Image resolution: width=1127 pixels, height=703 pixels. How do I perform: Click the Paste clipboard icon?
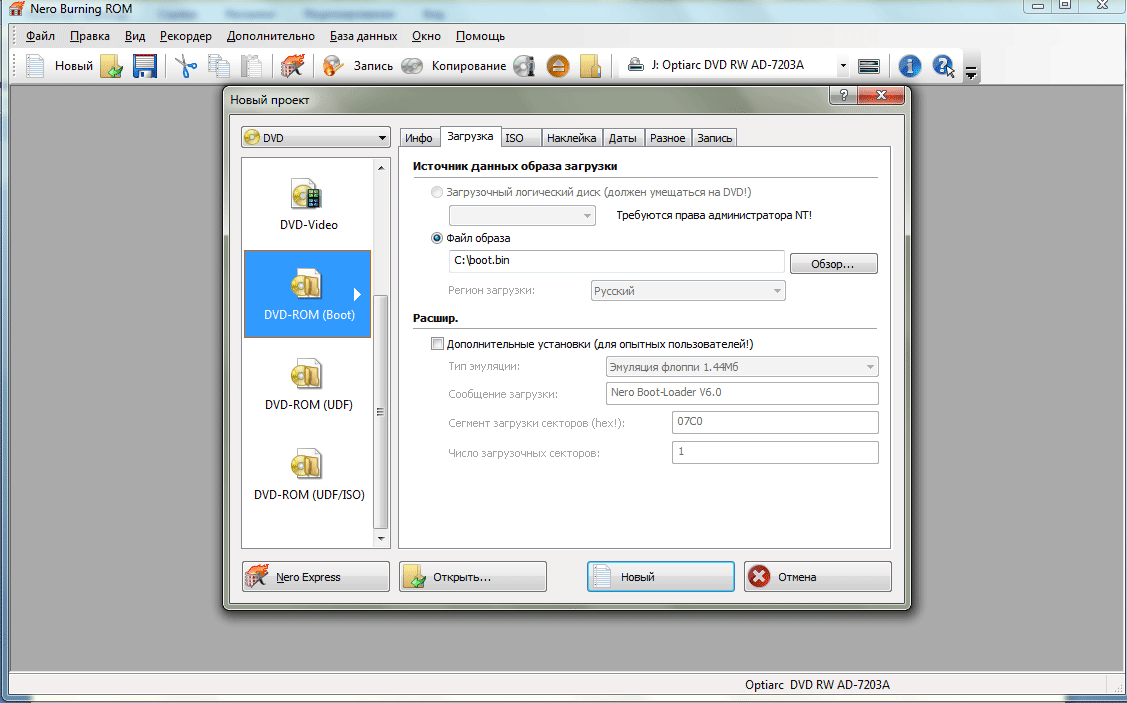coord(251,66)
